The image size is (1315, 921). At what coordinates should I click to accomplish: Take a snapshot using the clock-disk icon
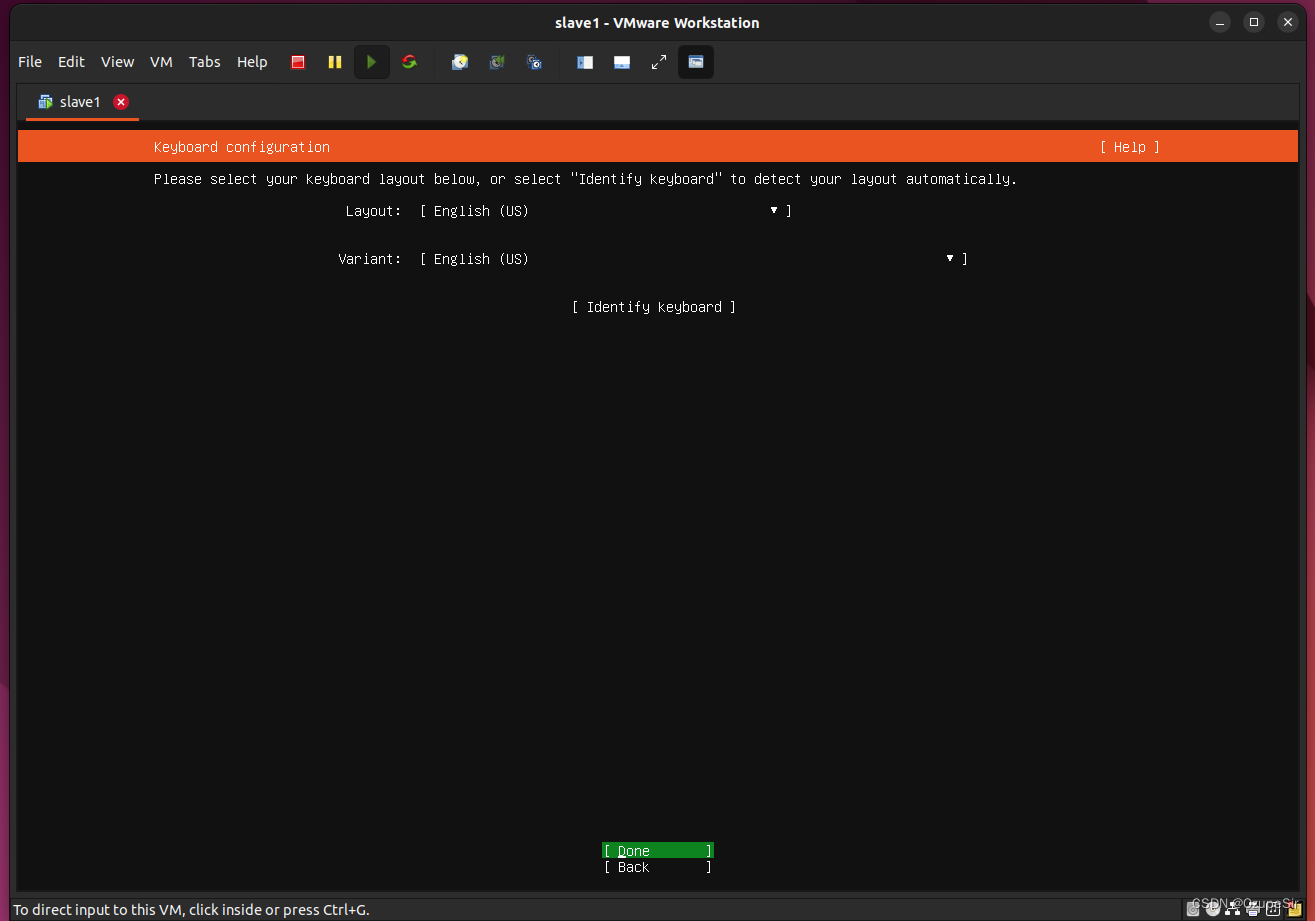click(x=460, y=62)
